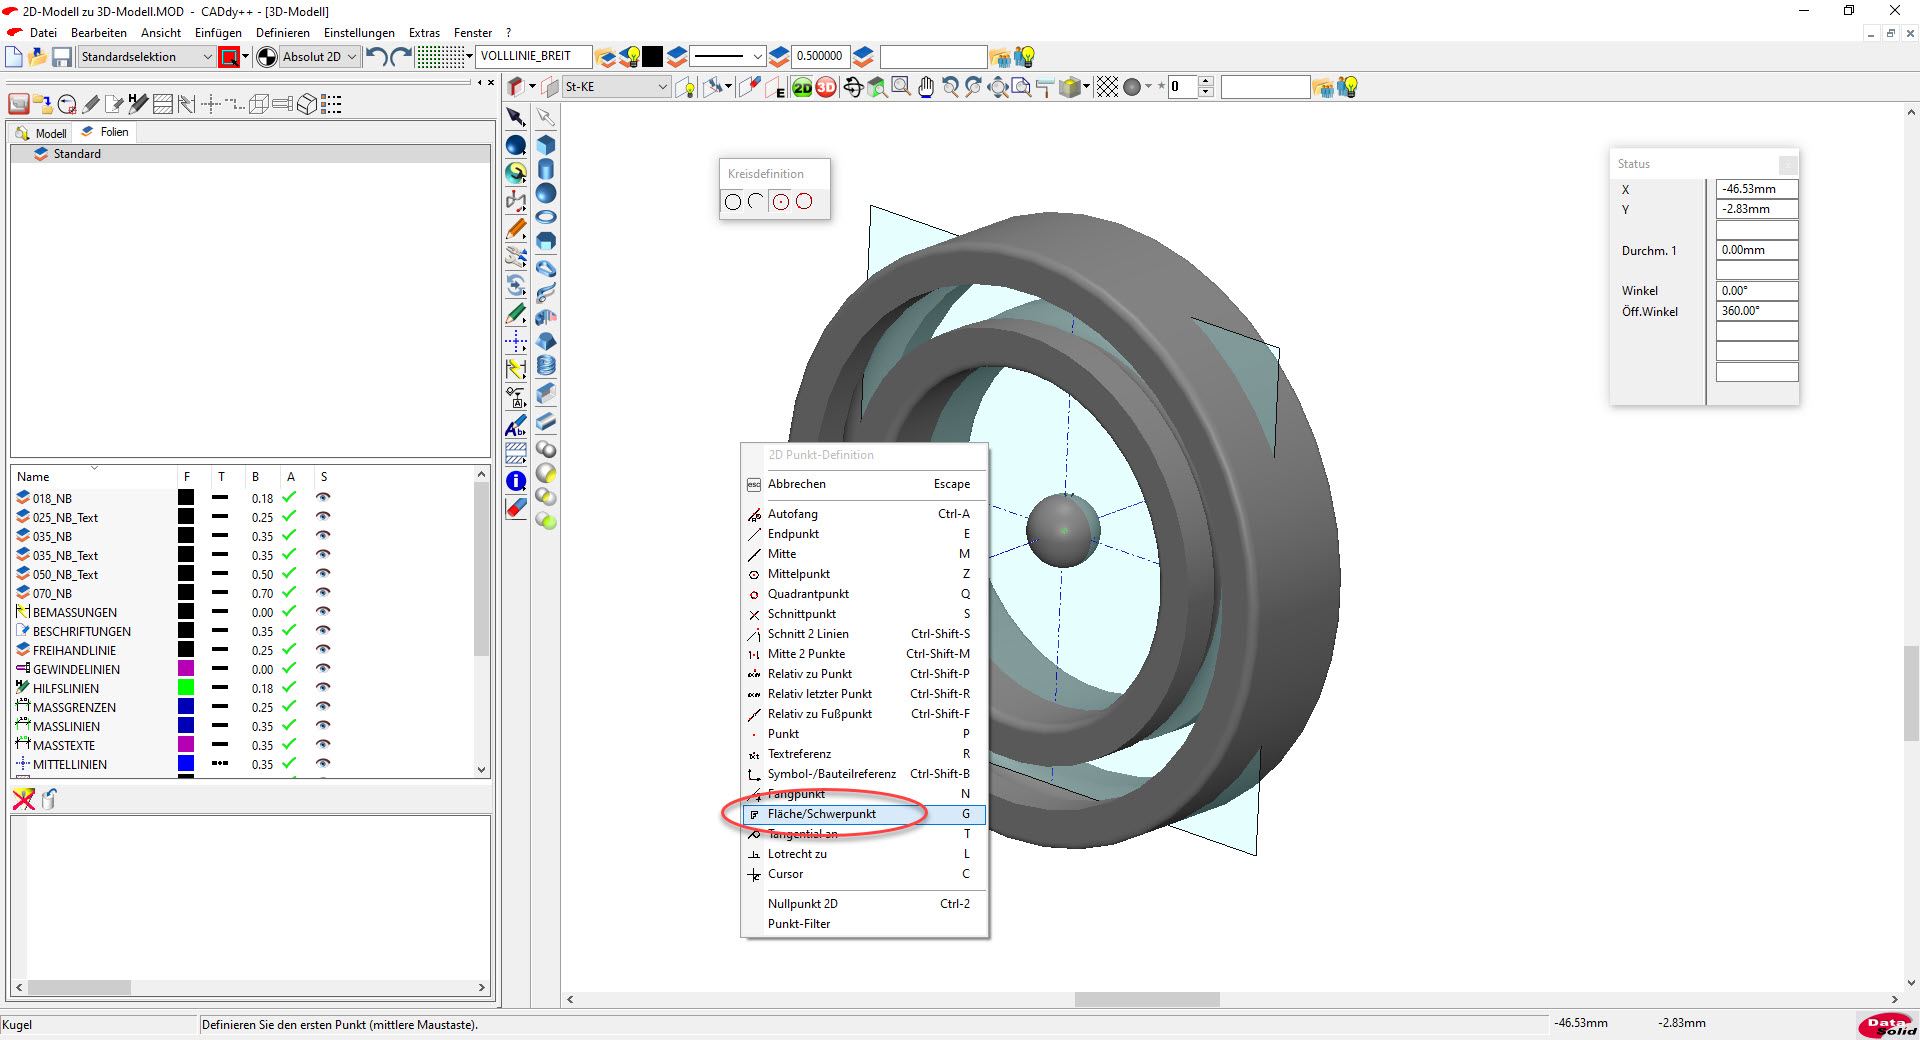Hide the MITTELLINIEN layer via eye icon
This screenshot has width=1920, height=1040.
pos(323,764)
